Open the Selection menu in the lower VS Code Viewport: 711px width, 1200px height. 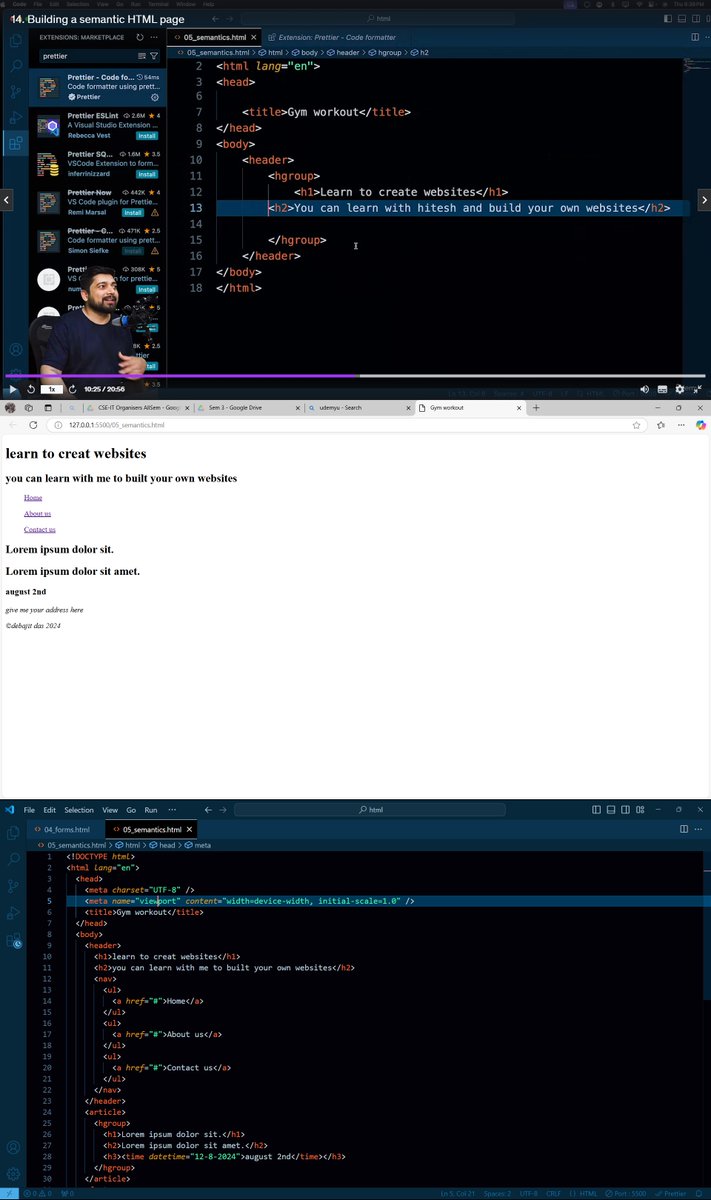(x=79, y=810)
